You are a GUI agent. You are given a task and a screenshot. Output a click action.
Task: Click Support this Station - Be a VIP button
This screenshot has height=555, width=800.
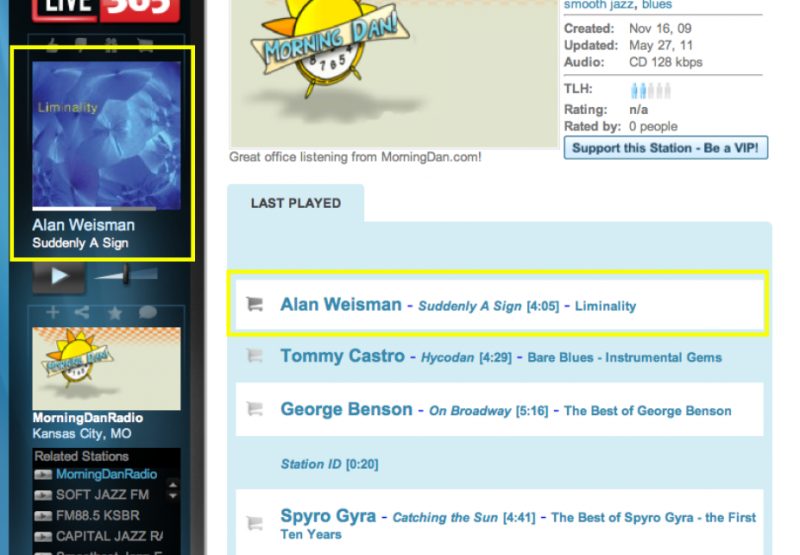click(x=666, y=148)
